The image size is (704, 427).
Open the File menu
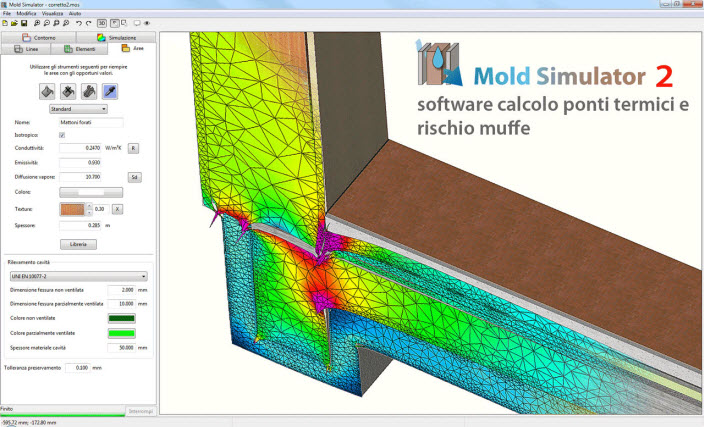coord(7,13)
